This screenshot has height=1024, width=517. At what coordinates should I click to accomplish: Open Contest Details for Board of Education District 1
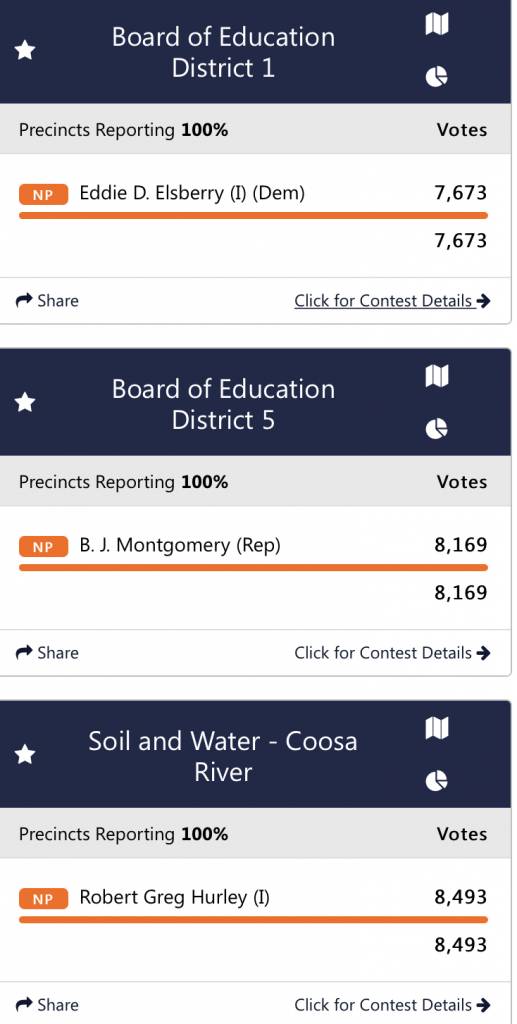[392, 300]
